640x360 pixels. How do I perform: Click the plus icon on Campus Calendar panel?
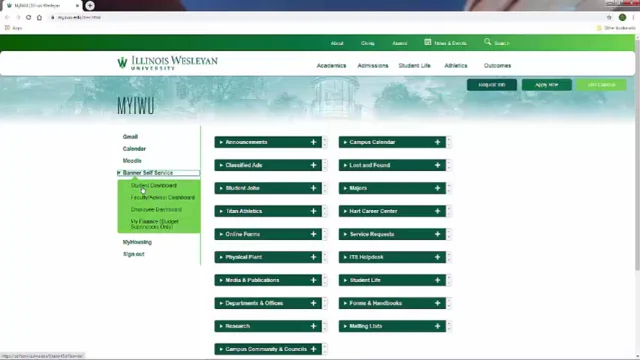click(x=438, y=142)
